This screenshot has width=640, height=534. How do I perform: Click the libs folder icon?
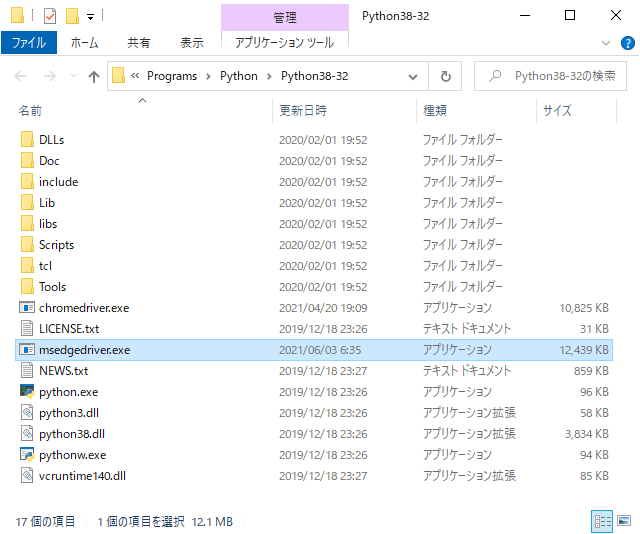tap(27, 224)
